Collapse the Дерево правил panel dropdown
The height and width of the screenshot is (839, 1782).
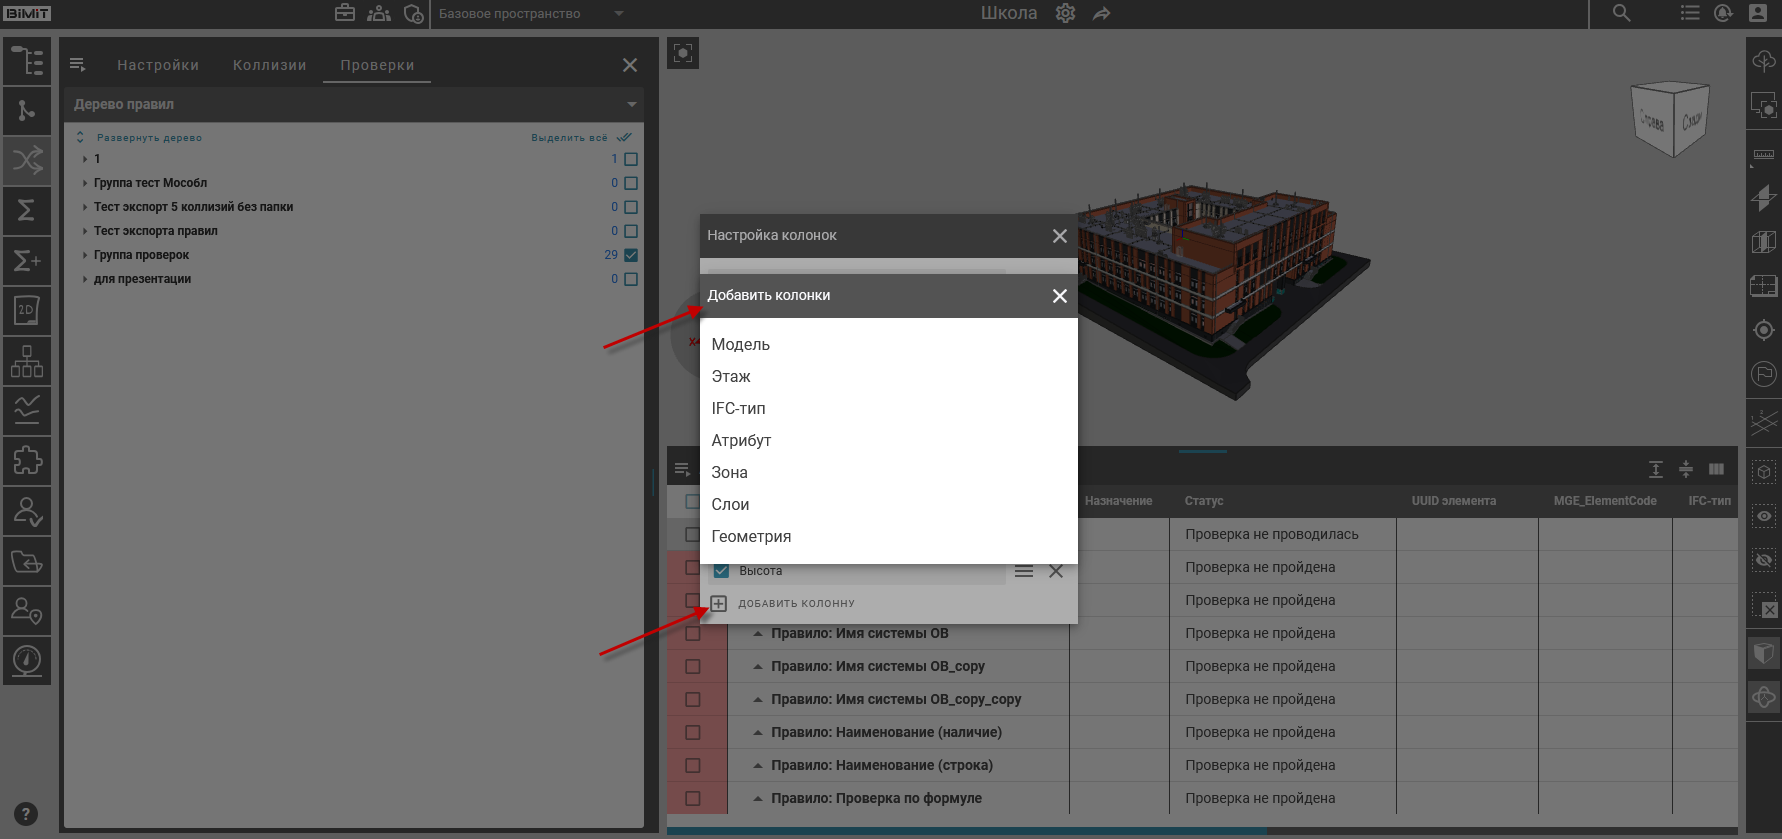pyautogui.click(x=631, y=104)
